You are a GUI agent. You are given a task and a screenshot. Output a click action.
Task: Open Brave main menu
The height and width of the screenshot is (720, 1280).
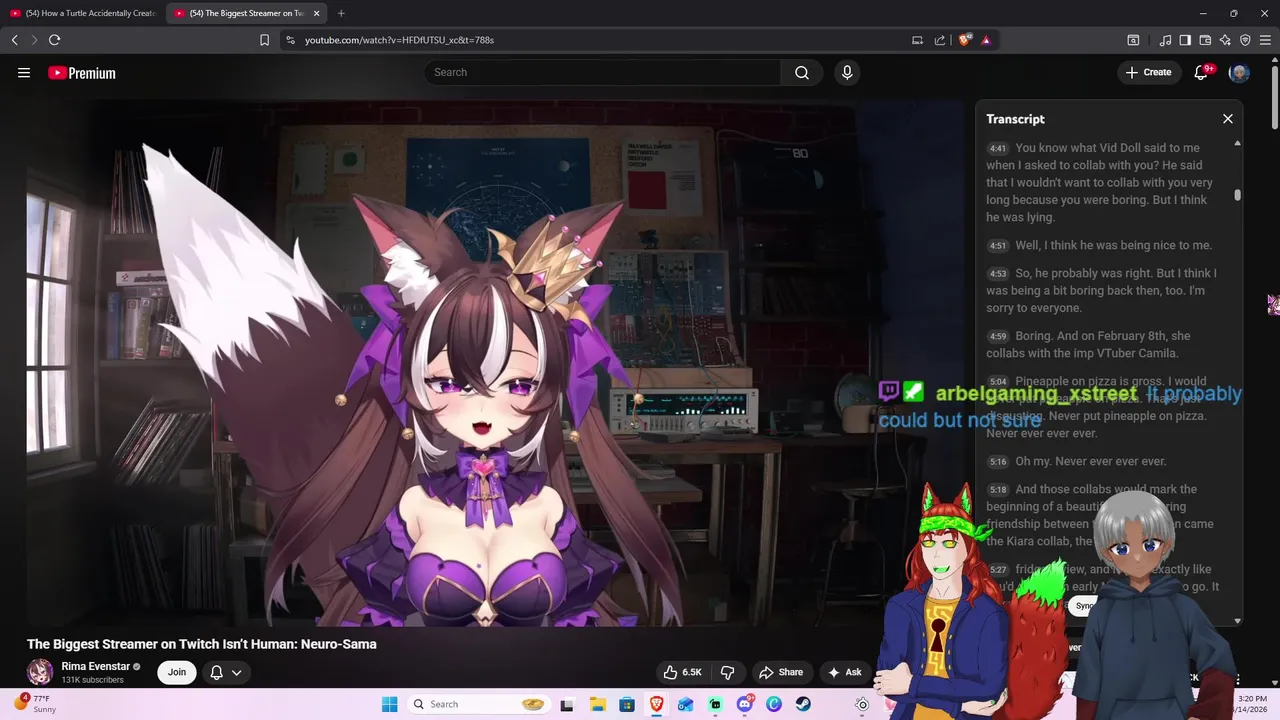(x=1265, y=40)
